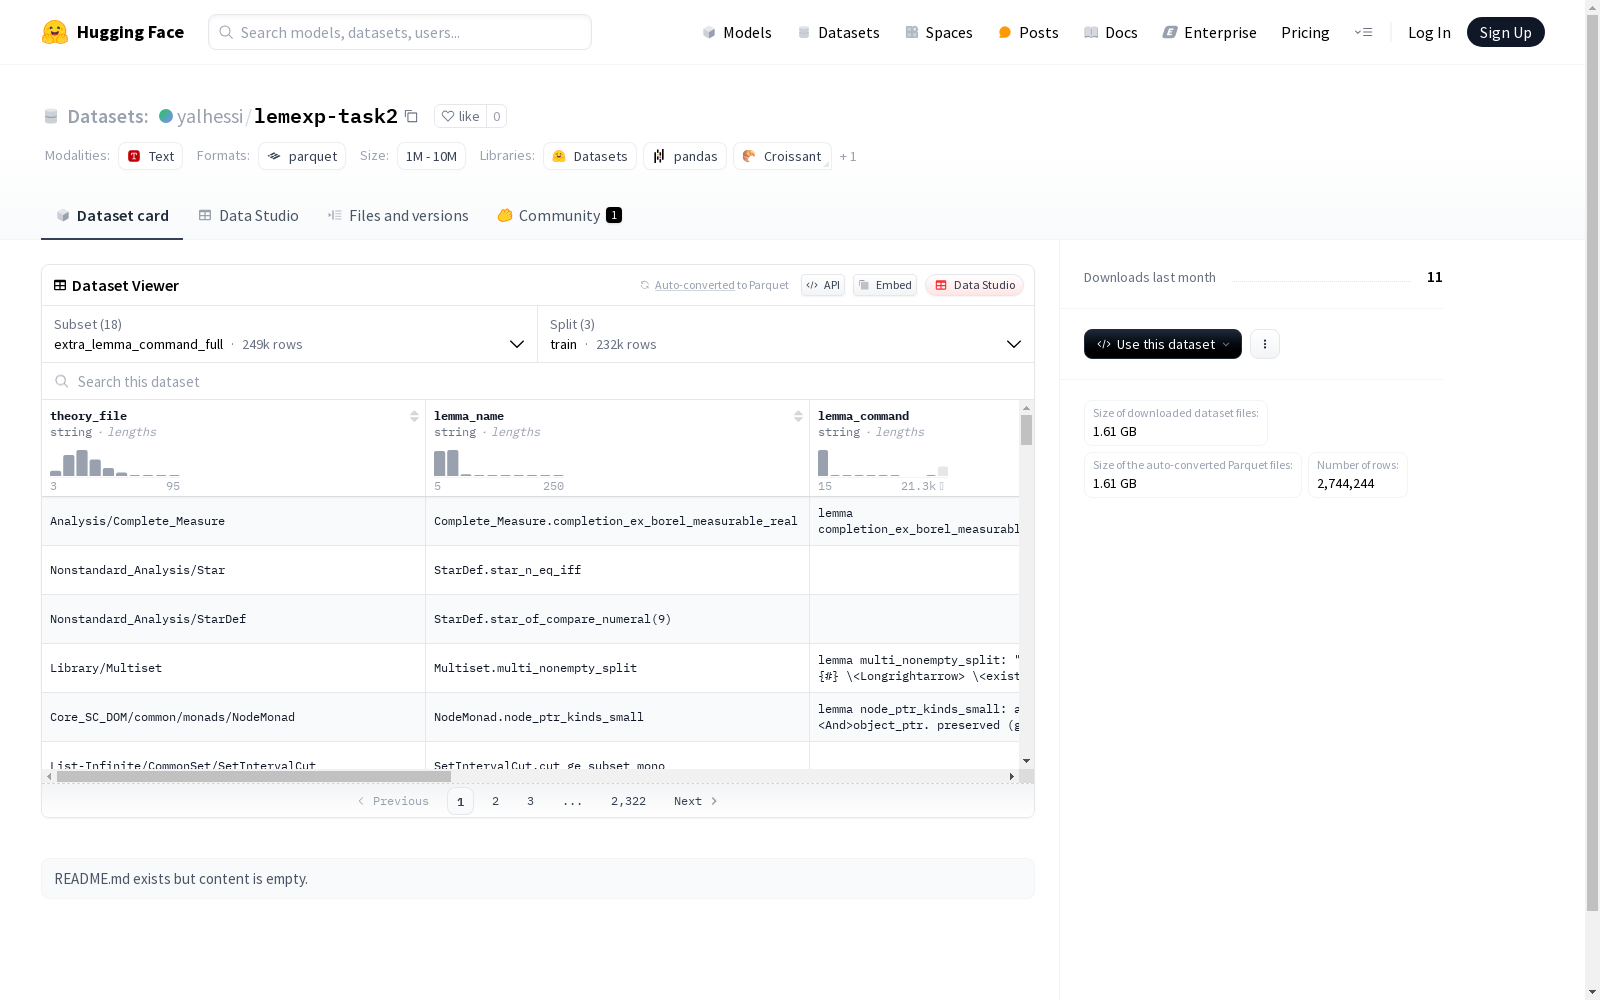Click lemma_command lengths histogram
Image resolution: width=1600 pixels, height=1000 pixels.
(x=883, y=463)
